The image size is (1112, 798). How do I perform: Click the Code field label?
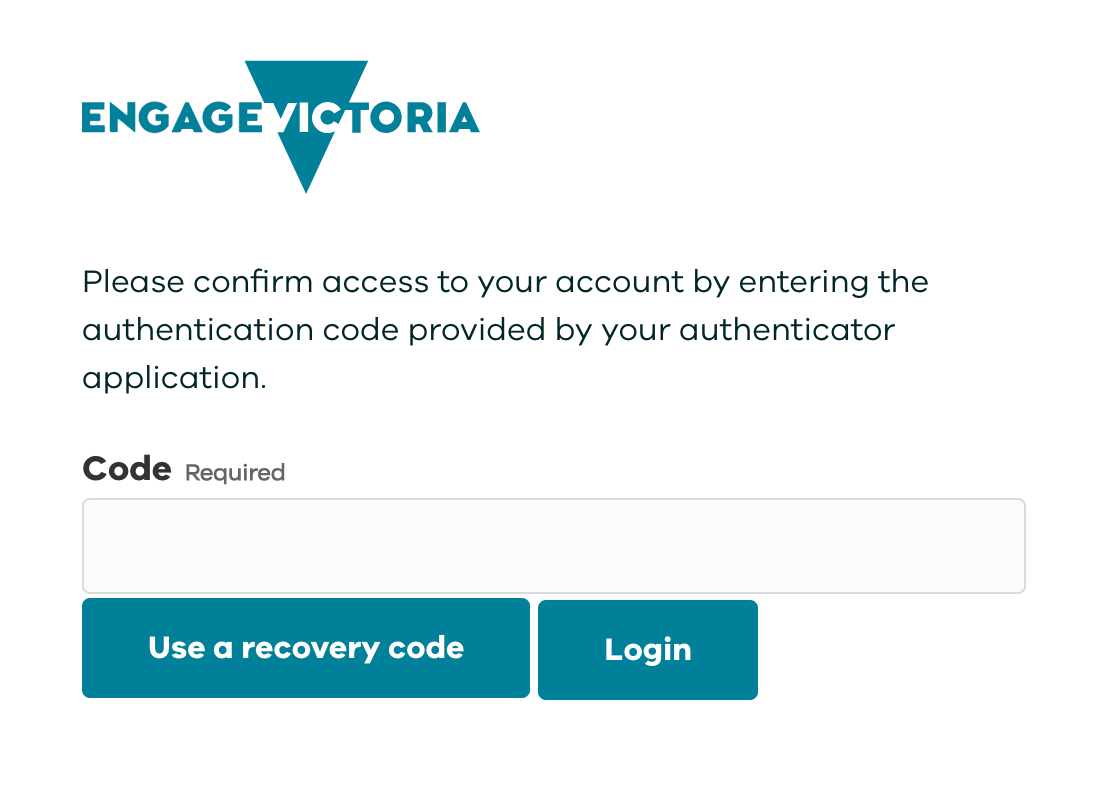click(x=126, y=469)
